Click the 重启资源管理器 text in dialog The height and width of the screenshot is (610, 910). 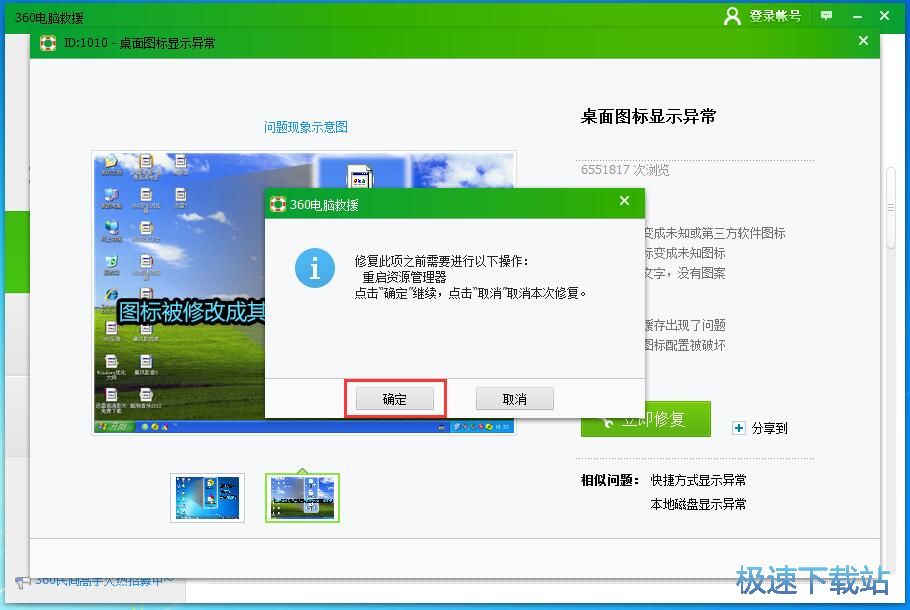(x=404, y=277)
